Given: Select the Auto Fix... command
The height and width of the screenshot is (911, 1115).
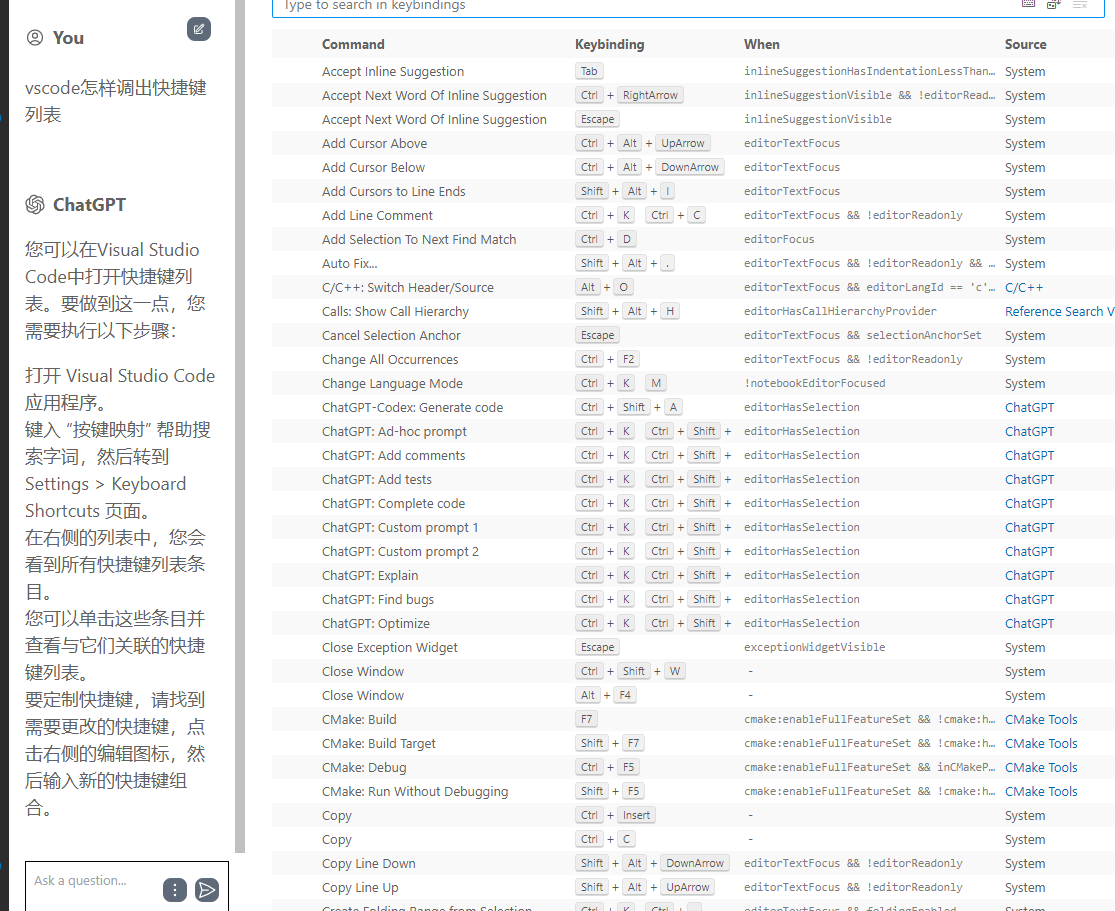Looking at the screenshot, I should pyautogui.click(x=349, y=263).
